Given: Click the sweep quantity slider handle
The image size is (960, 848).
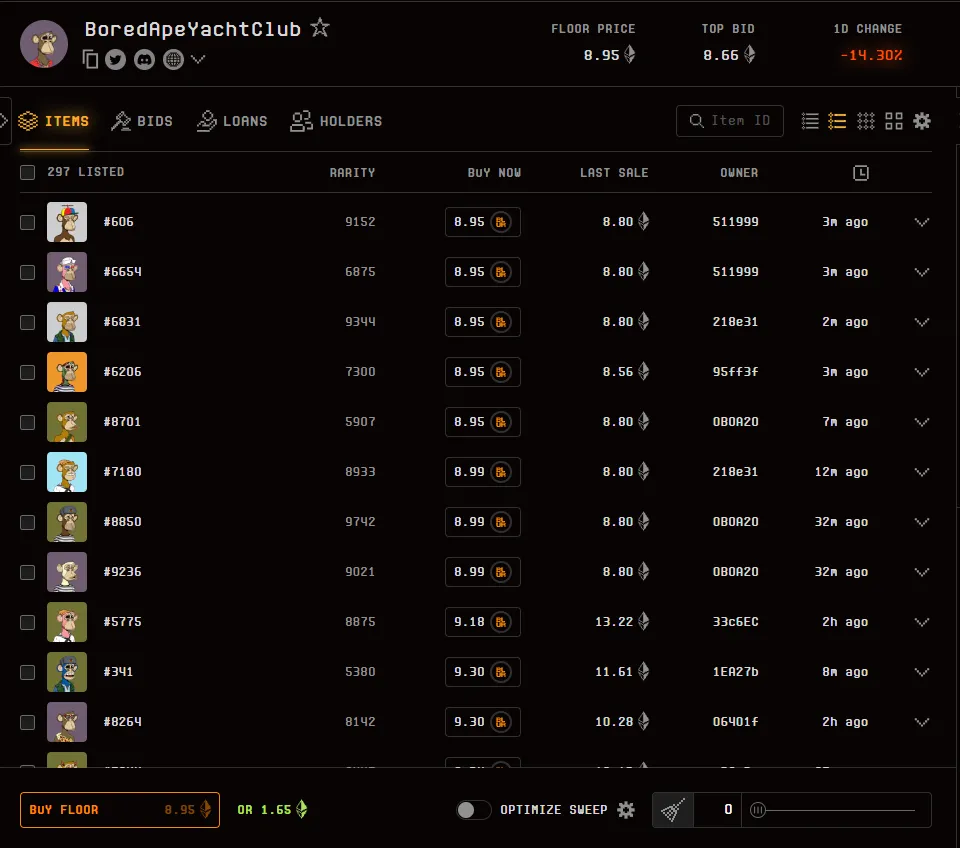Looking at the screenshot, I should click(x=758, y=810).
